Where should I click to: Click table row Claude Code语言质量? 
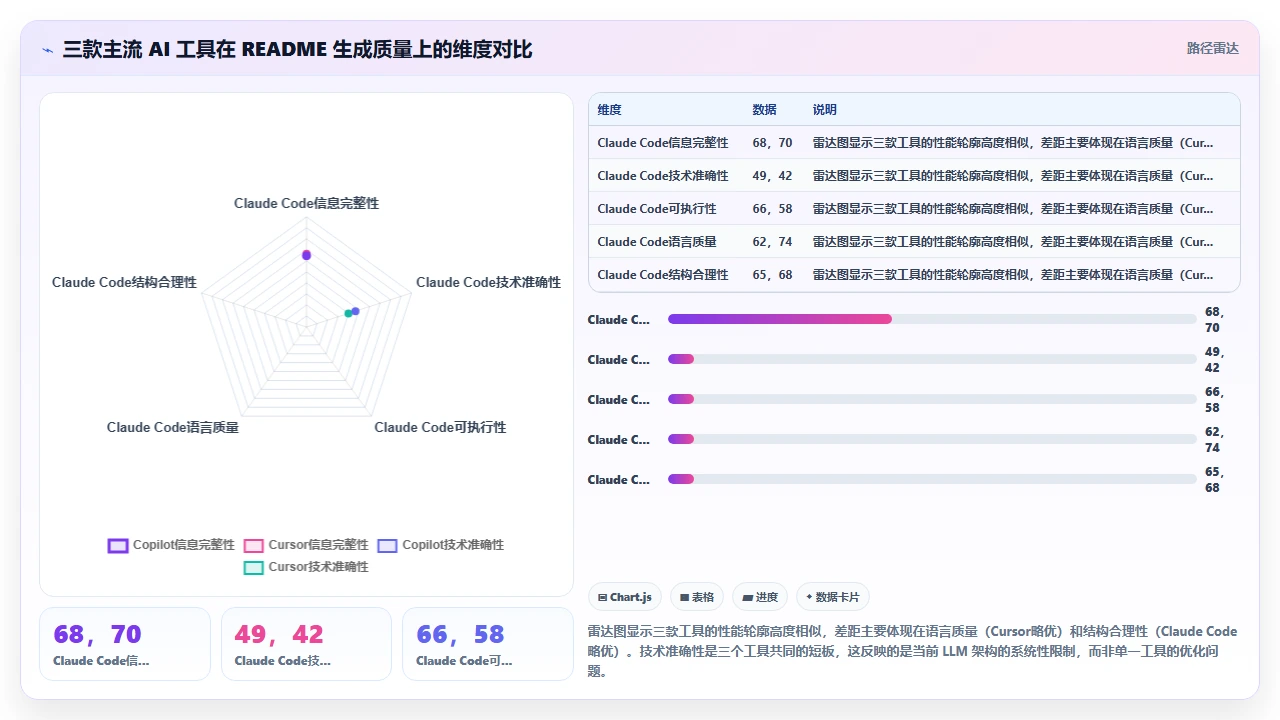(914, 241)
